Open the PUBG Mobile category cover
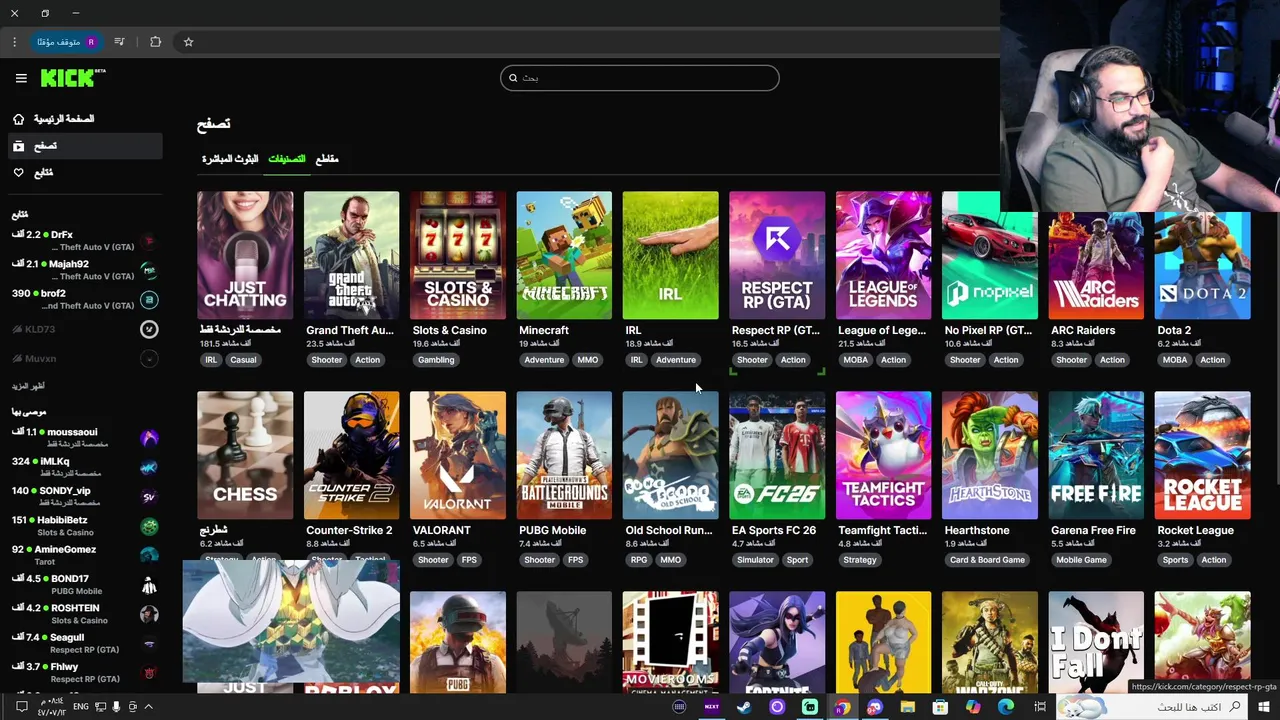This screenshot has width=1280, height=720. (564, 455)
